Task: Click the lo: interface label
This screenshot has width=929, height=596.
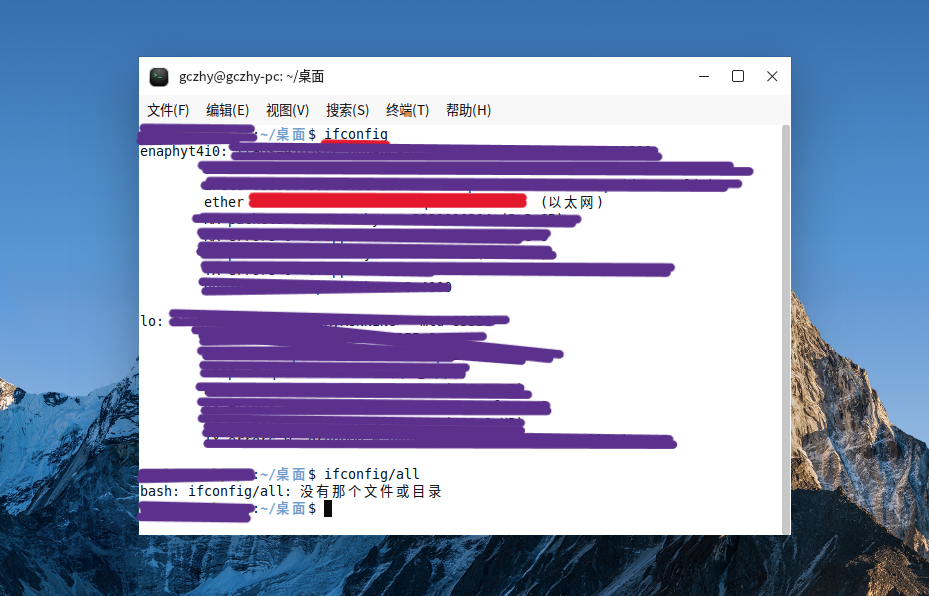Action: point(151,321)
